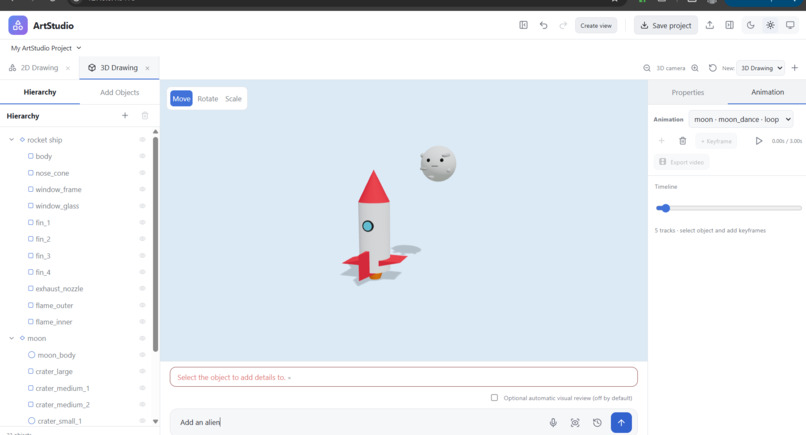Select flame_outer in the hierarchy

click(x=54, y=305)
